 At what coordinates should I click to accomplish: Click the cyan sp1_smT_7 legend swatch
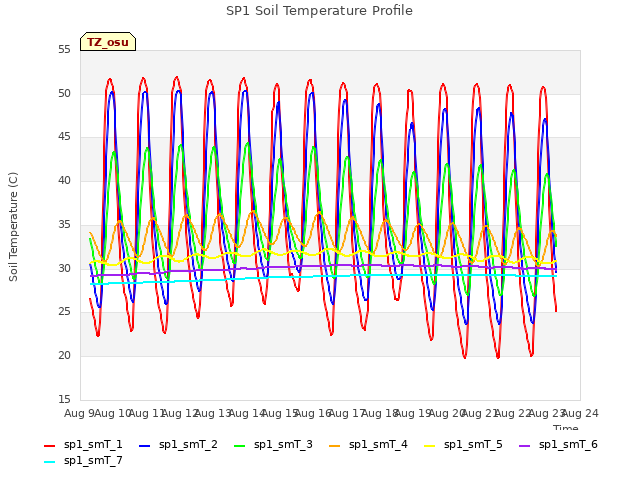click(x=49, y=462)
